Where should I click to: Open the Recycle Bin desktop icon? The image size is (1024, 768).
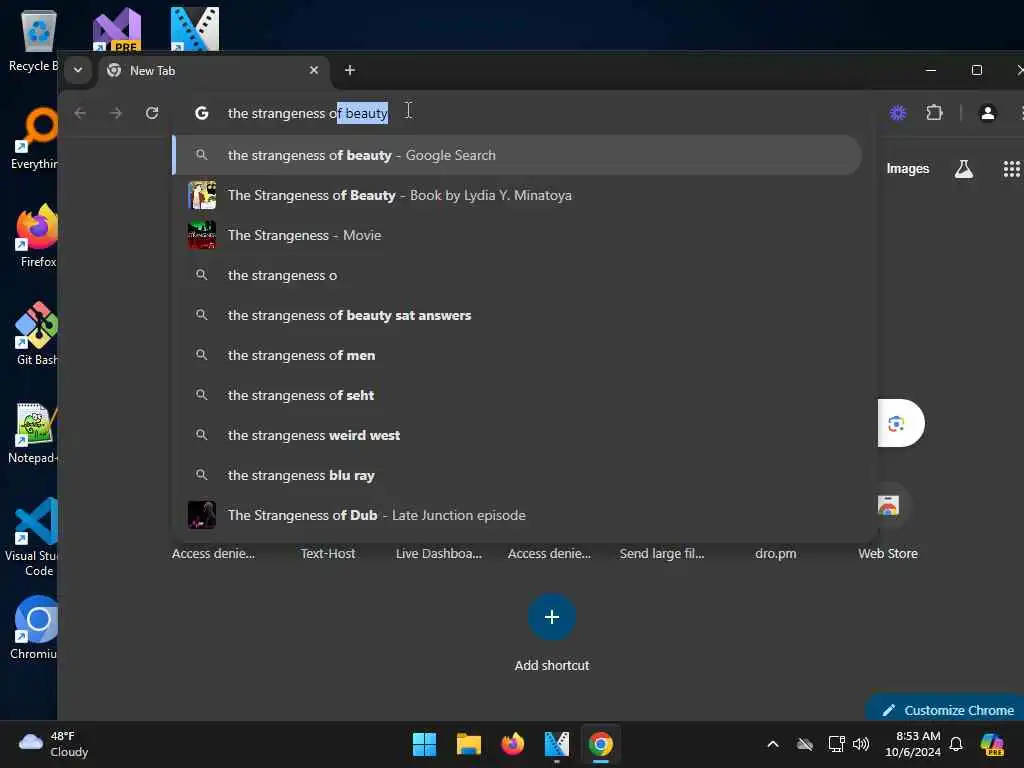34,40
